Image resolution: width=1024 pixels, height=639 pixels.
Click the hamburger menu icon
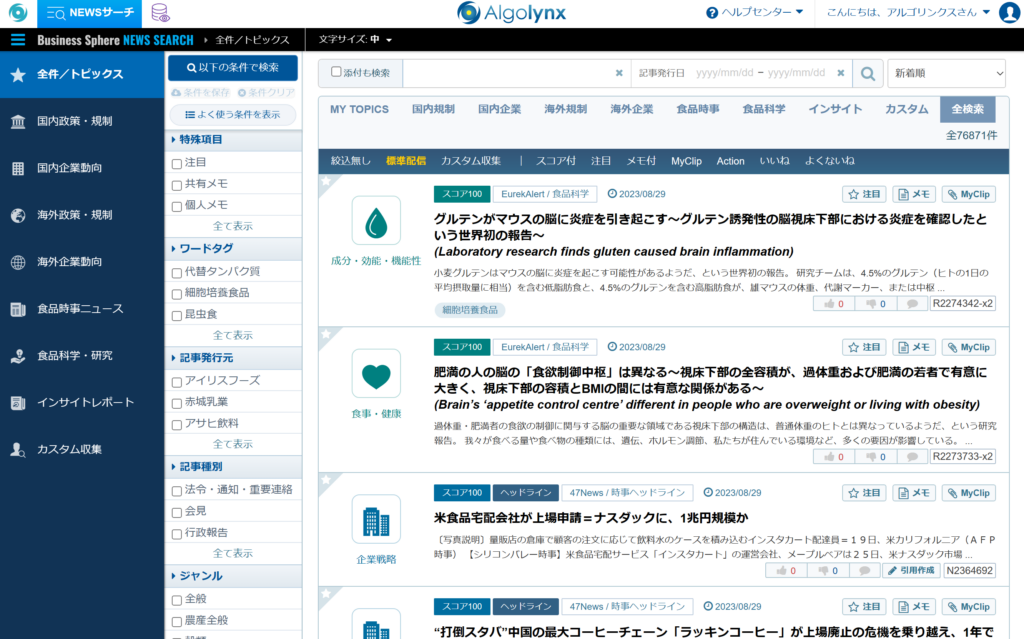[18, 40]
